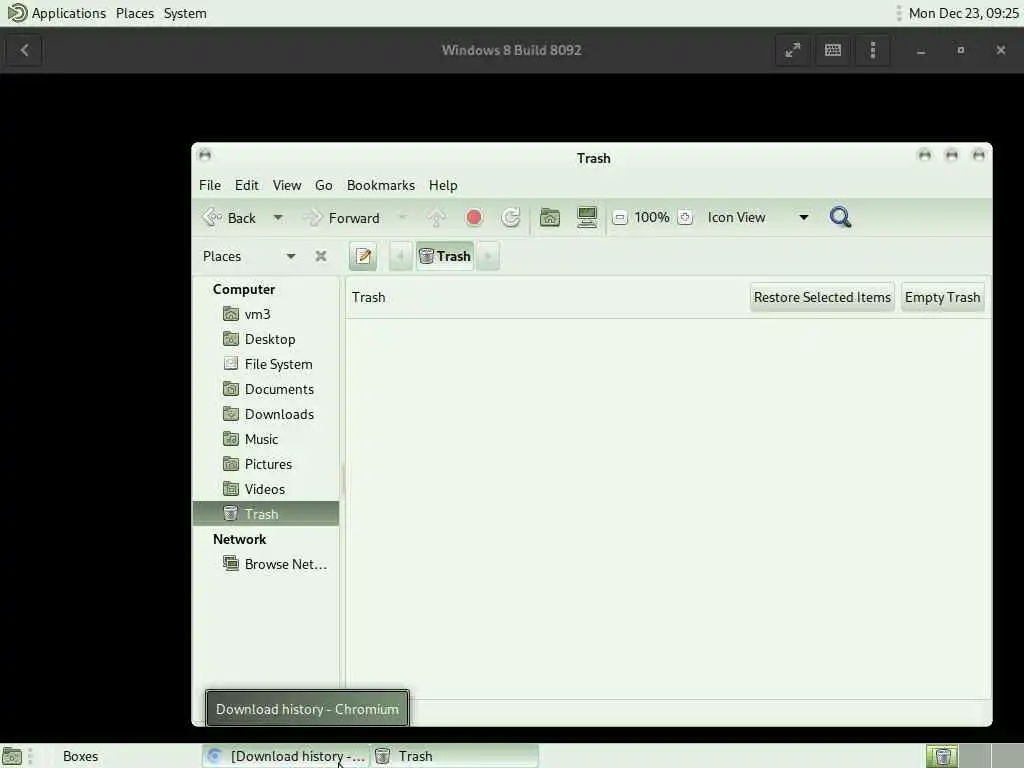The image size is (1024, 768).
Task: Select Downloads in the sidebar
Action: (266, 414)
